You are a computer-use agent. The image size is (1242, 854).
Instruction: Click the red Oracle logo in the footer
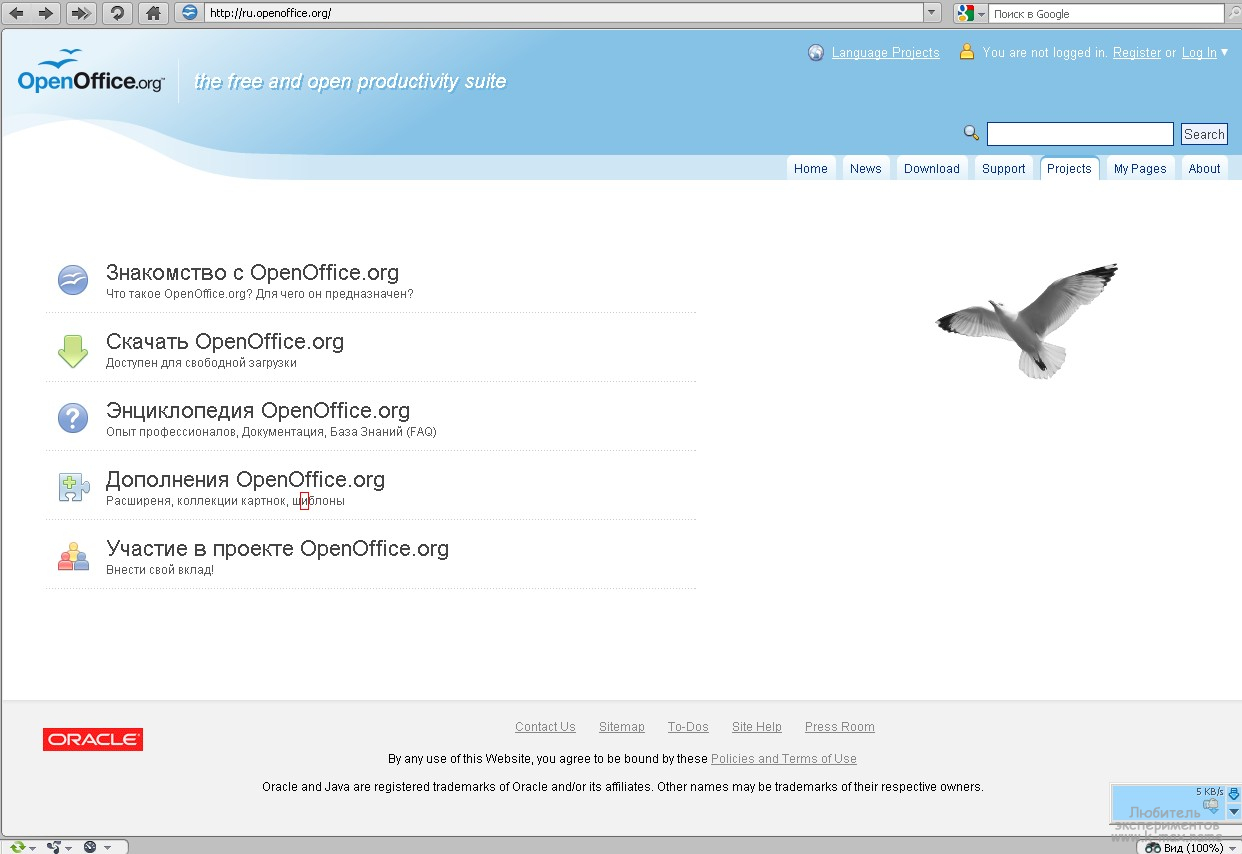pyautogui.click(x=93, y=740)
